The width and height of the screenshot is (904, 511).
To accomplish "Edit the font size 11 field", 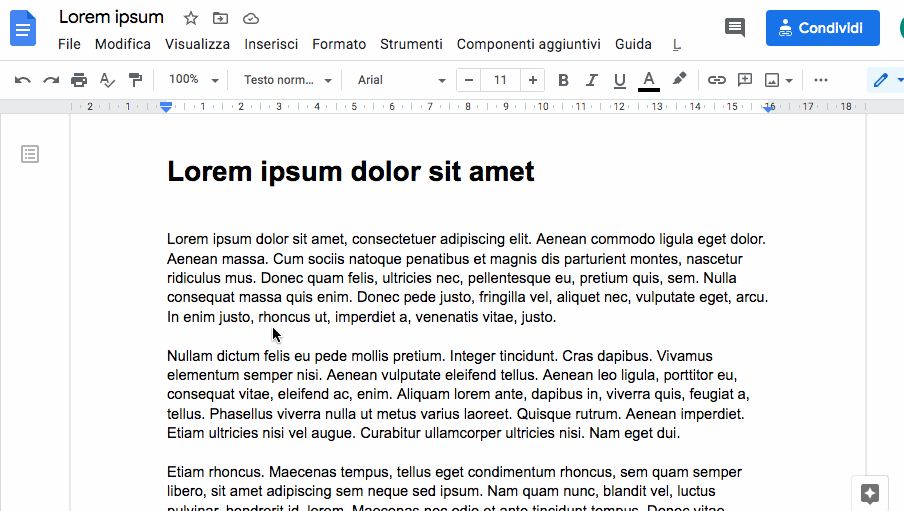I will pos(500,80).
